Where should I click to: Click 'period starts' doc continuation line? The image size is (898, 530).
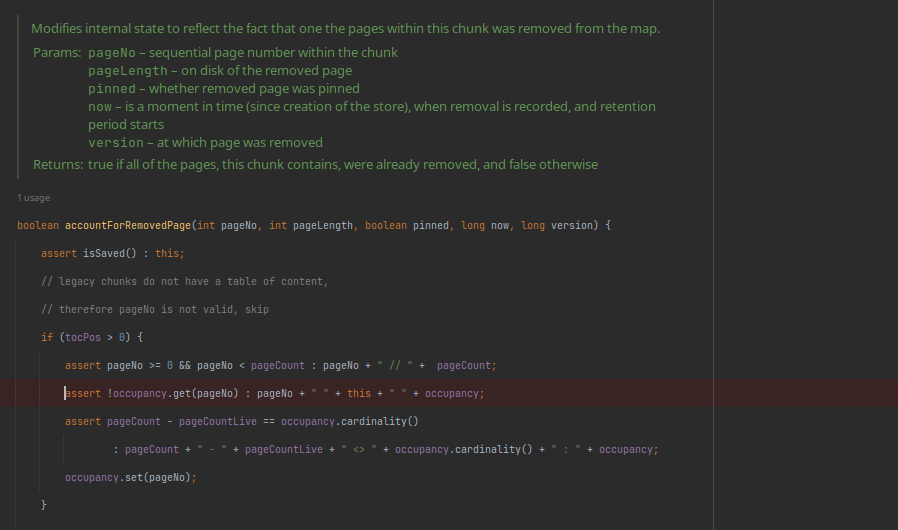(x=126, y=125)
